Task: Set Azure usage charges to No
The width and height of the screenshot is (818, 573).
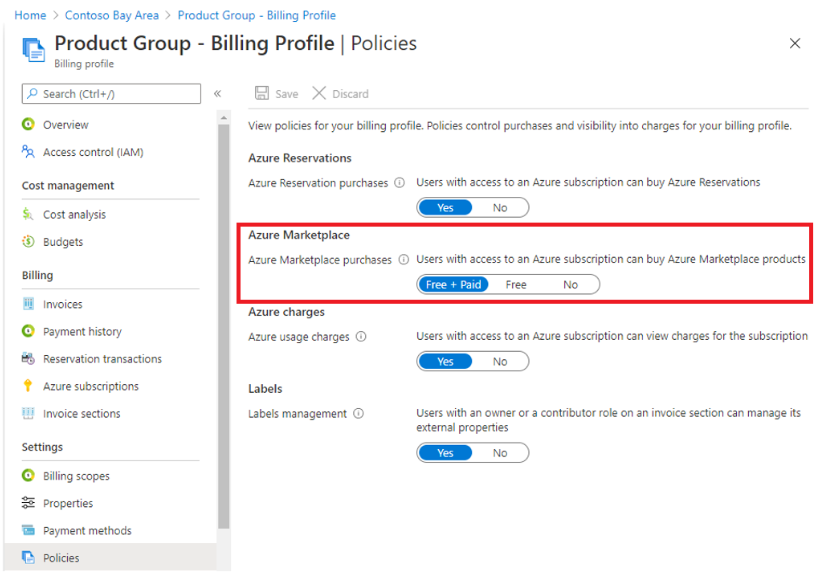Action: [500, 362]
